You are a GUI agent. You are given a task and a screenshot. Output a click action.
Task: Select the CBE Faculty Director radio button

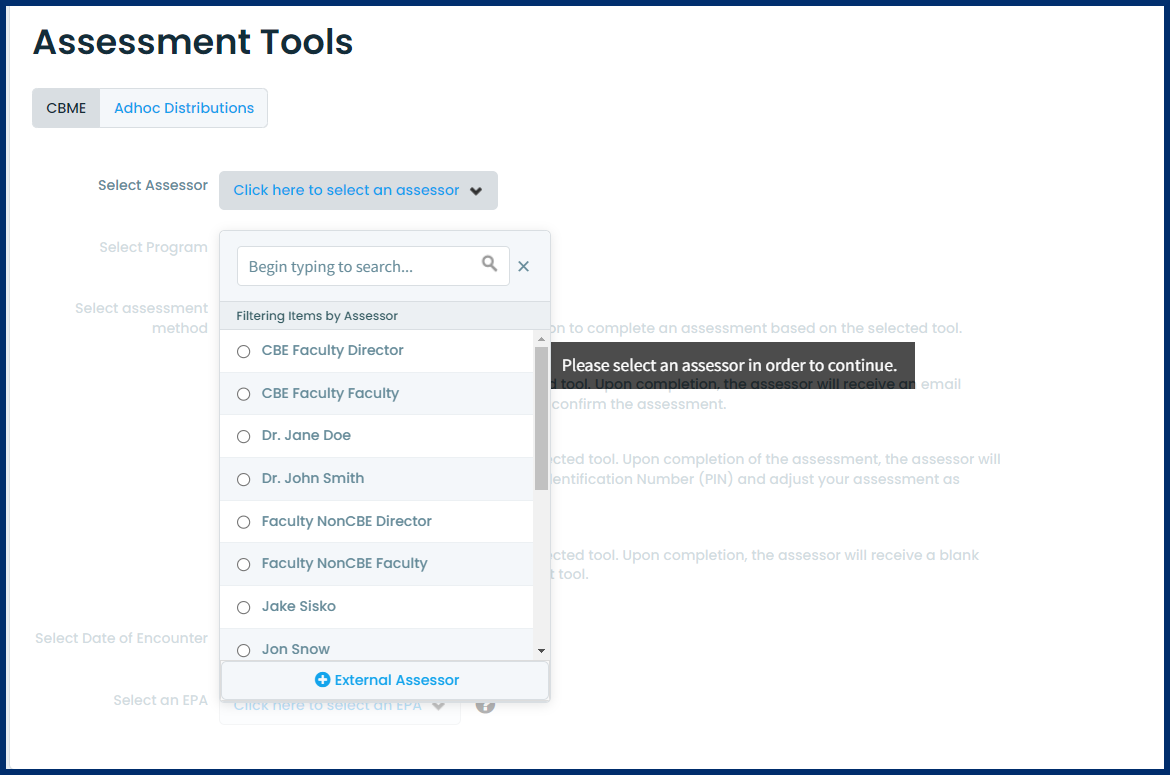[243, 351]
